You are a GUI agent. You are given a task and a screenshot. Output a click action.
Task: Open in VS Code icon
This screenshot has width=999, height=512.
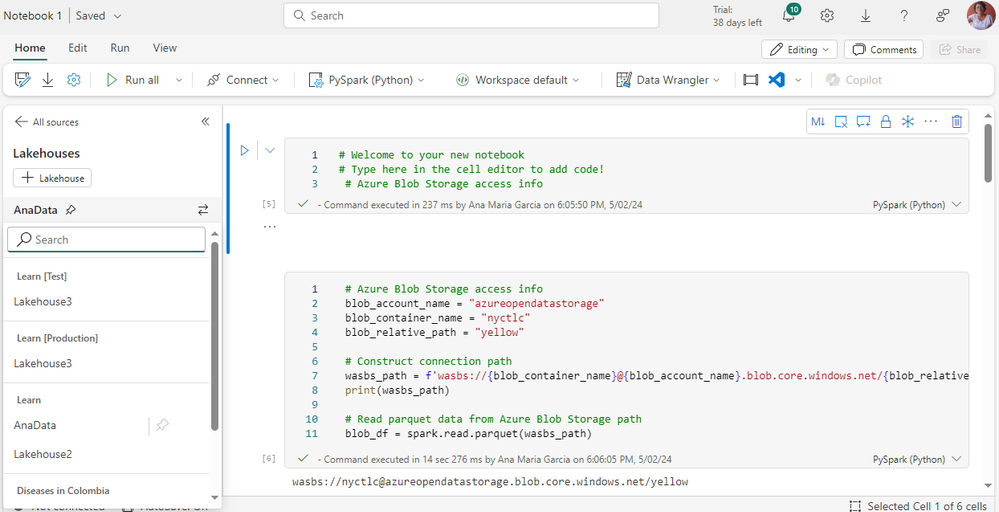click(x=776, y=80)
